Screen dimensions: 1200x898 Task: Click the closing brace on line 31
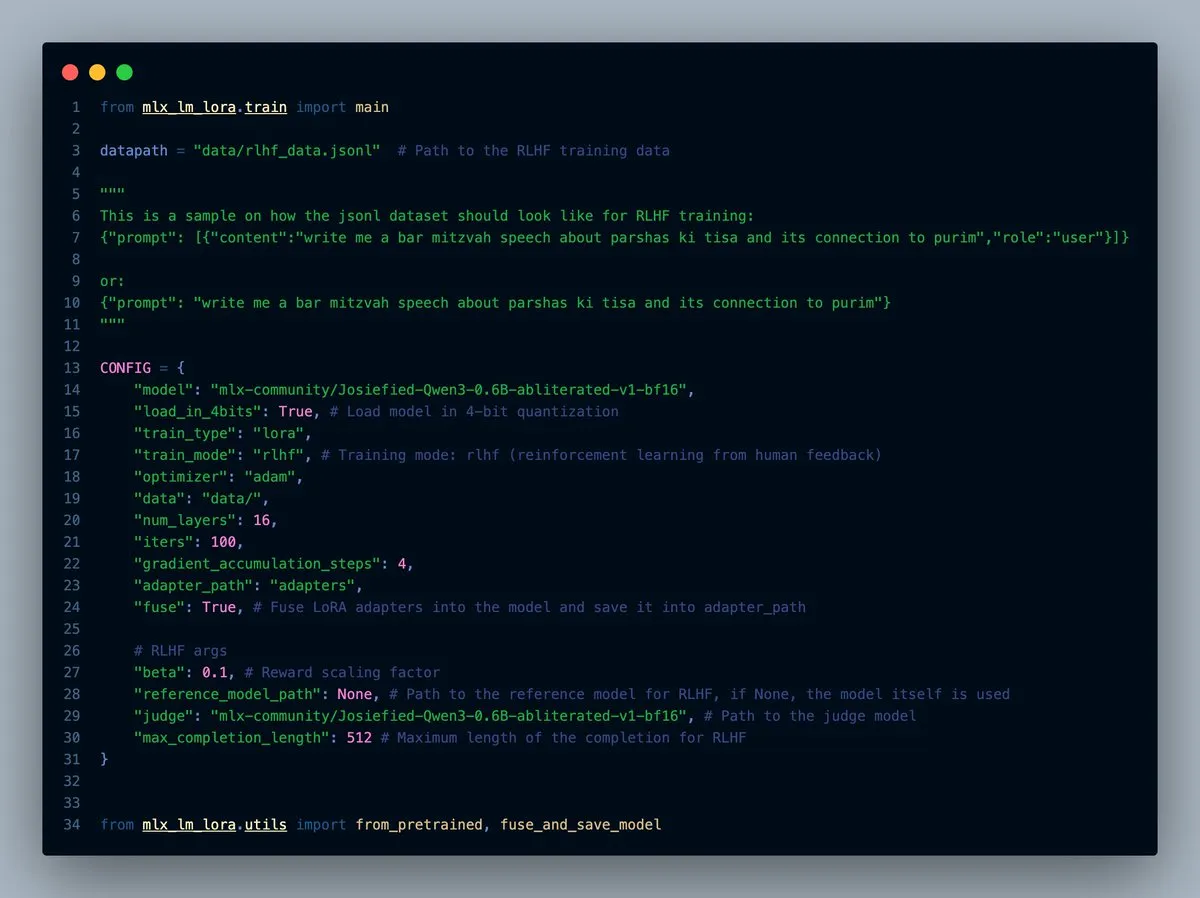tap(104, 759)
